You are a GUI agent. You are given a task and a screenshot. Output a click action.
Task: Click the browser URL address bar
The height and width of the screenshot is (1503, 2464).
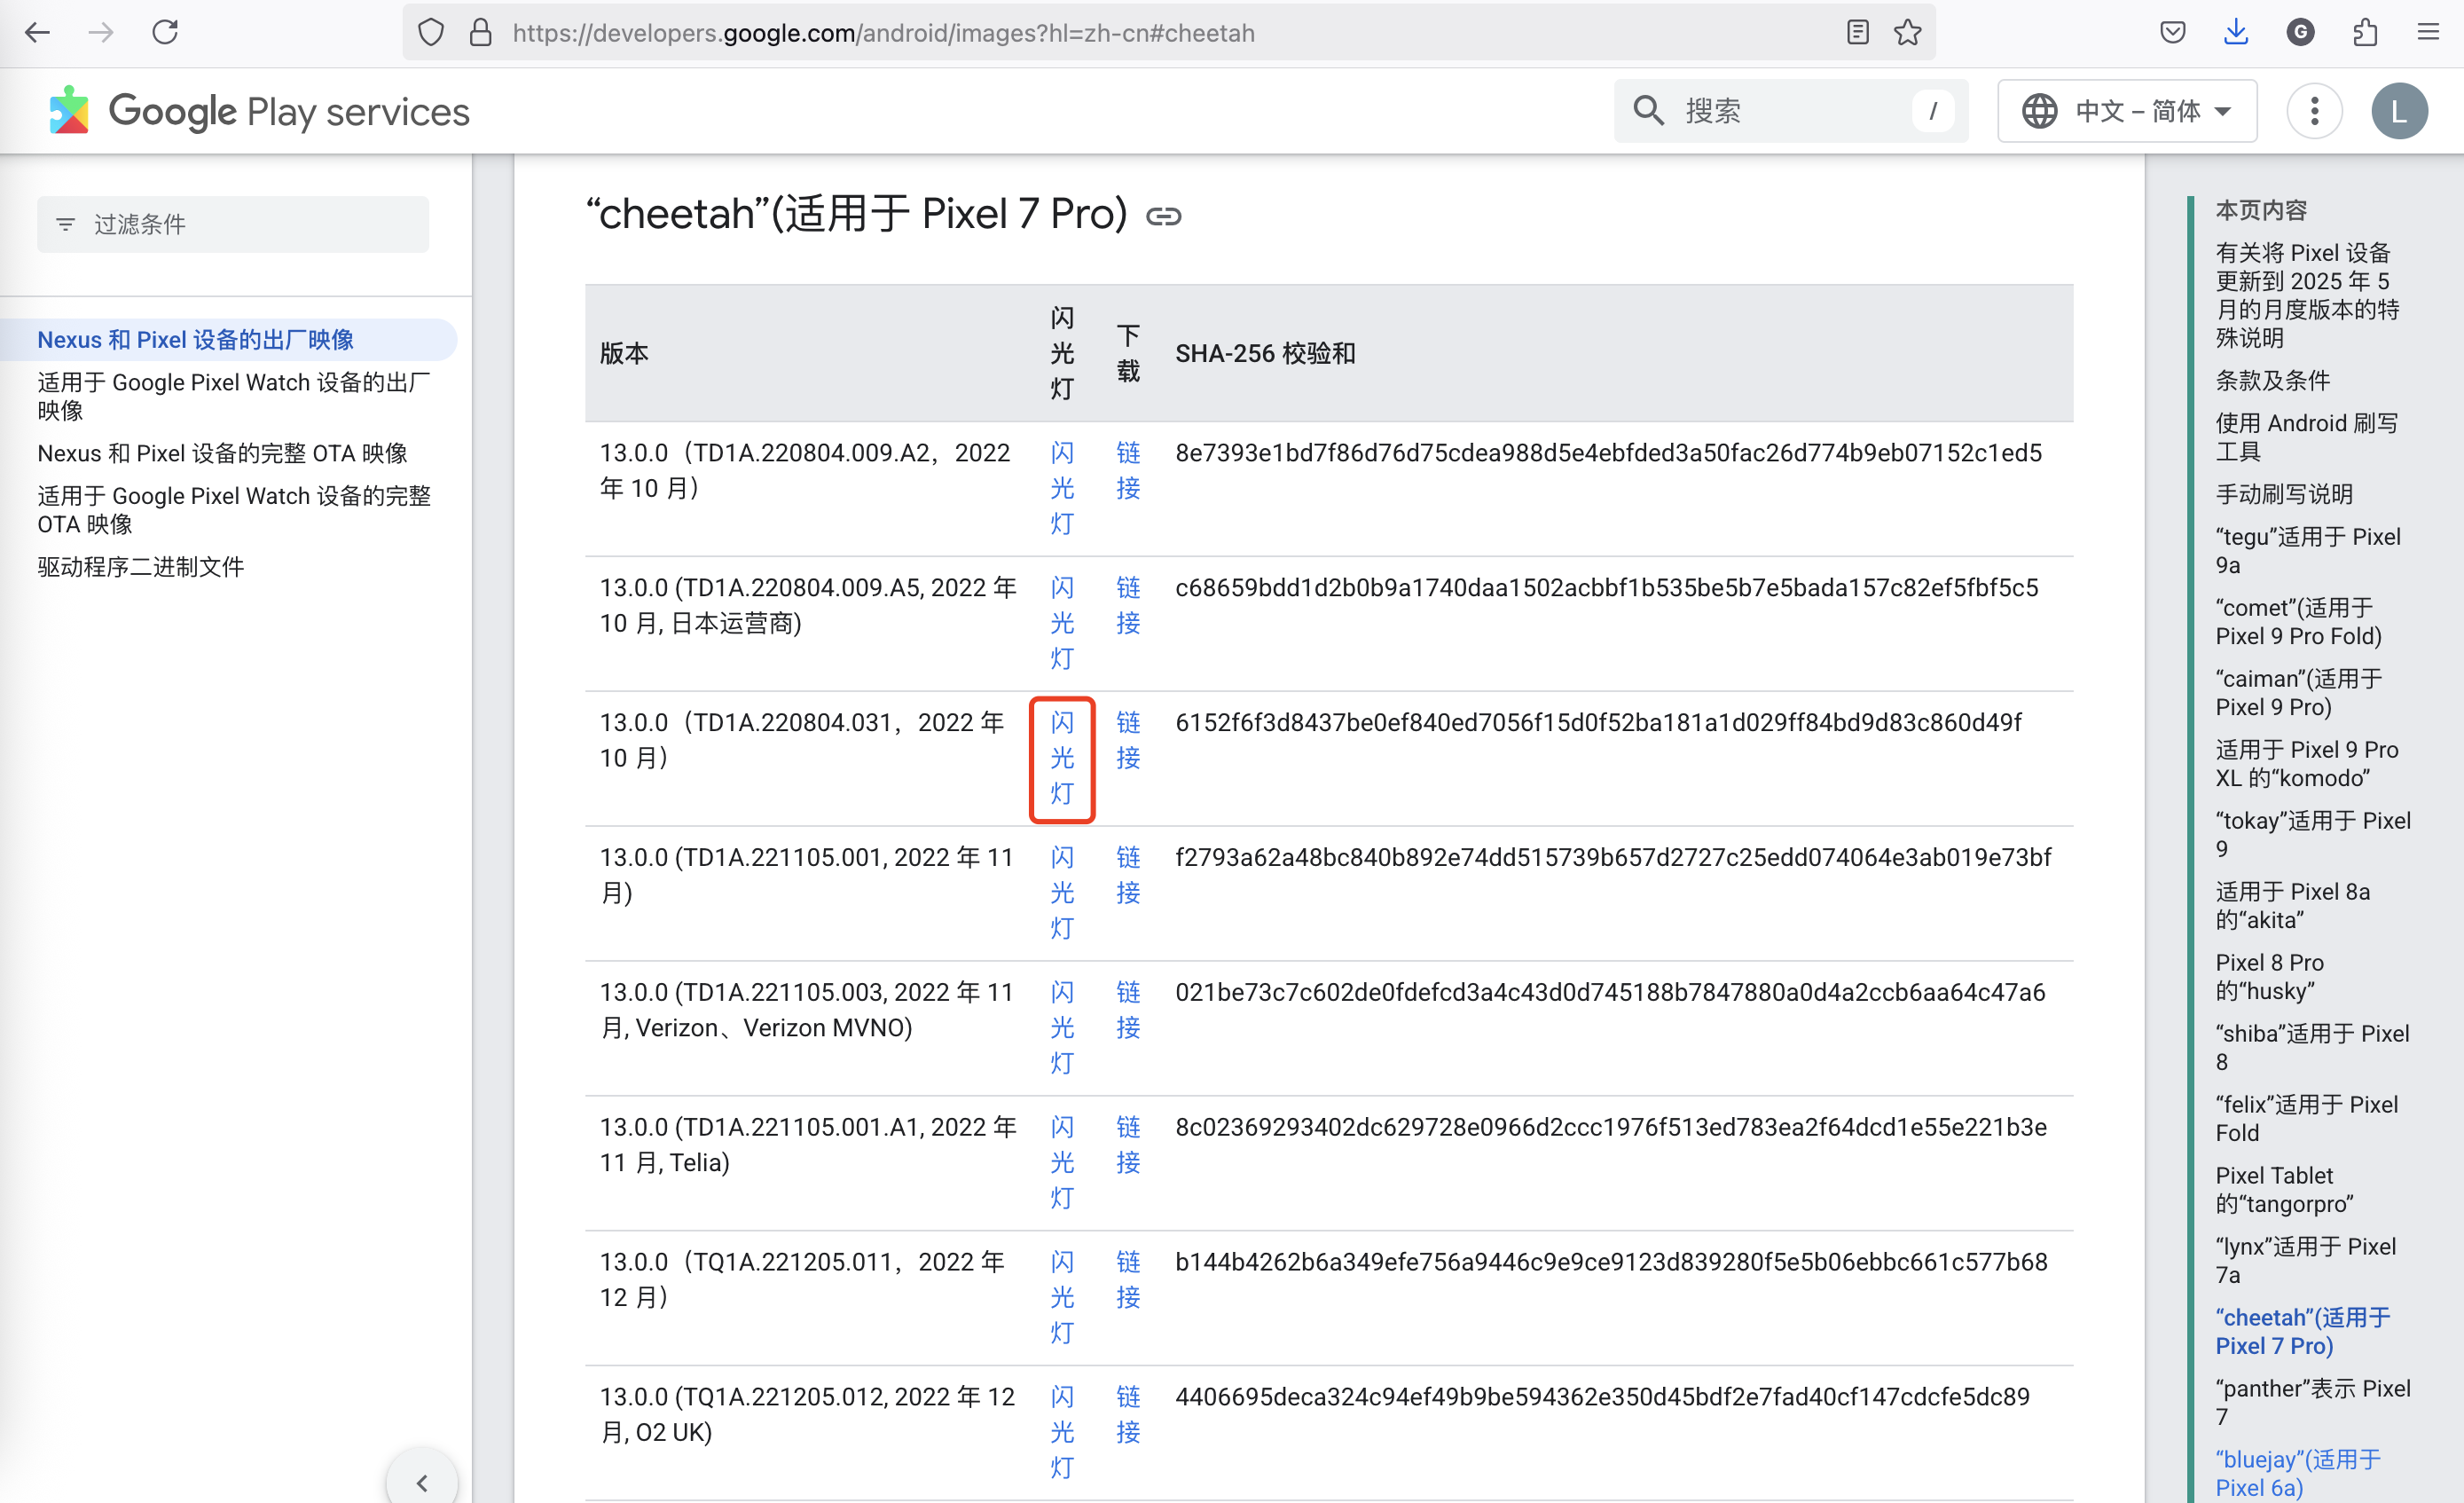tap(1168, 33)
